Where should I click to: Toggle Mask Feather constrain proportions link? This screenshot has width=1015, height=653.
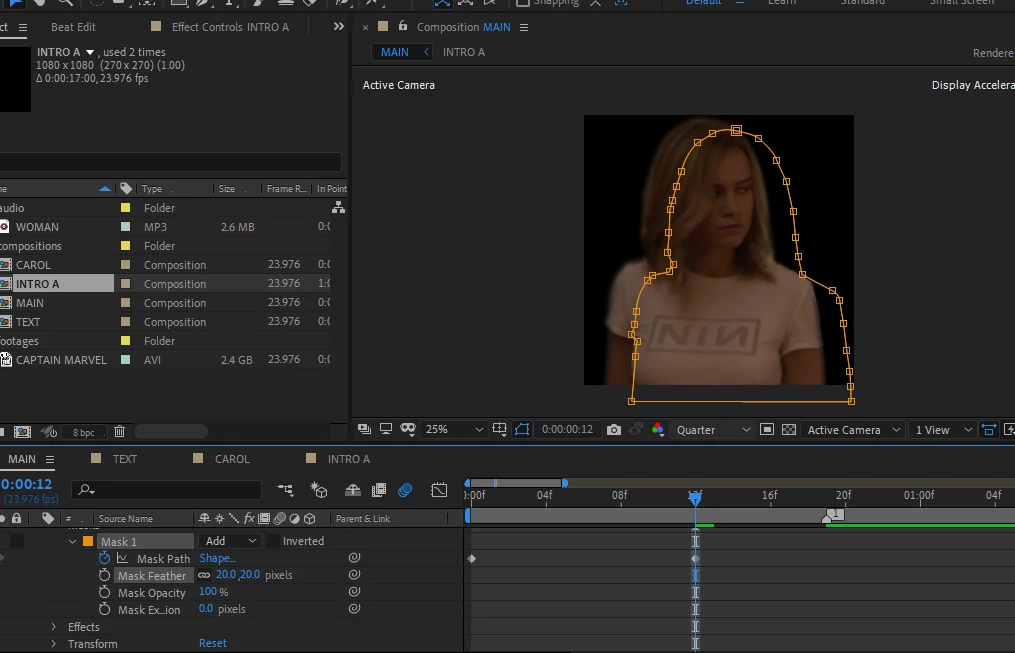coord(205,575)
